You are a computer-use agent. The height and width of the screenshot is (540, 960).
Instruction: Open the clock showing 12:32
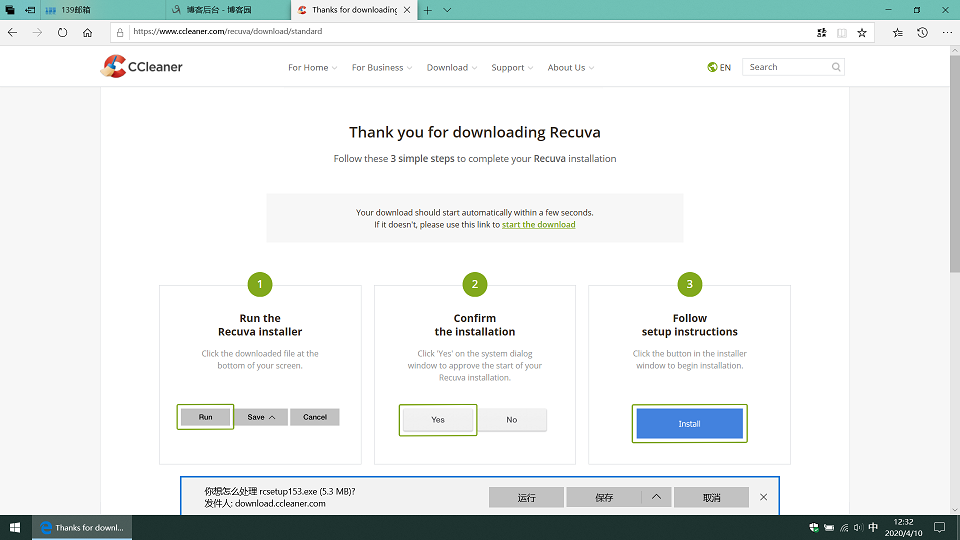[x=903, y=527]
